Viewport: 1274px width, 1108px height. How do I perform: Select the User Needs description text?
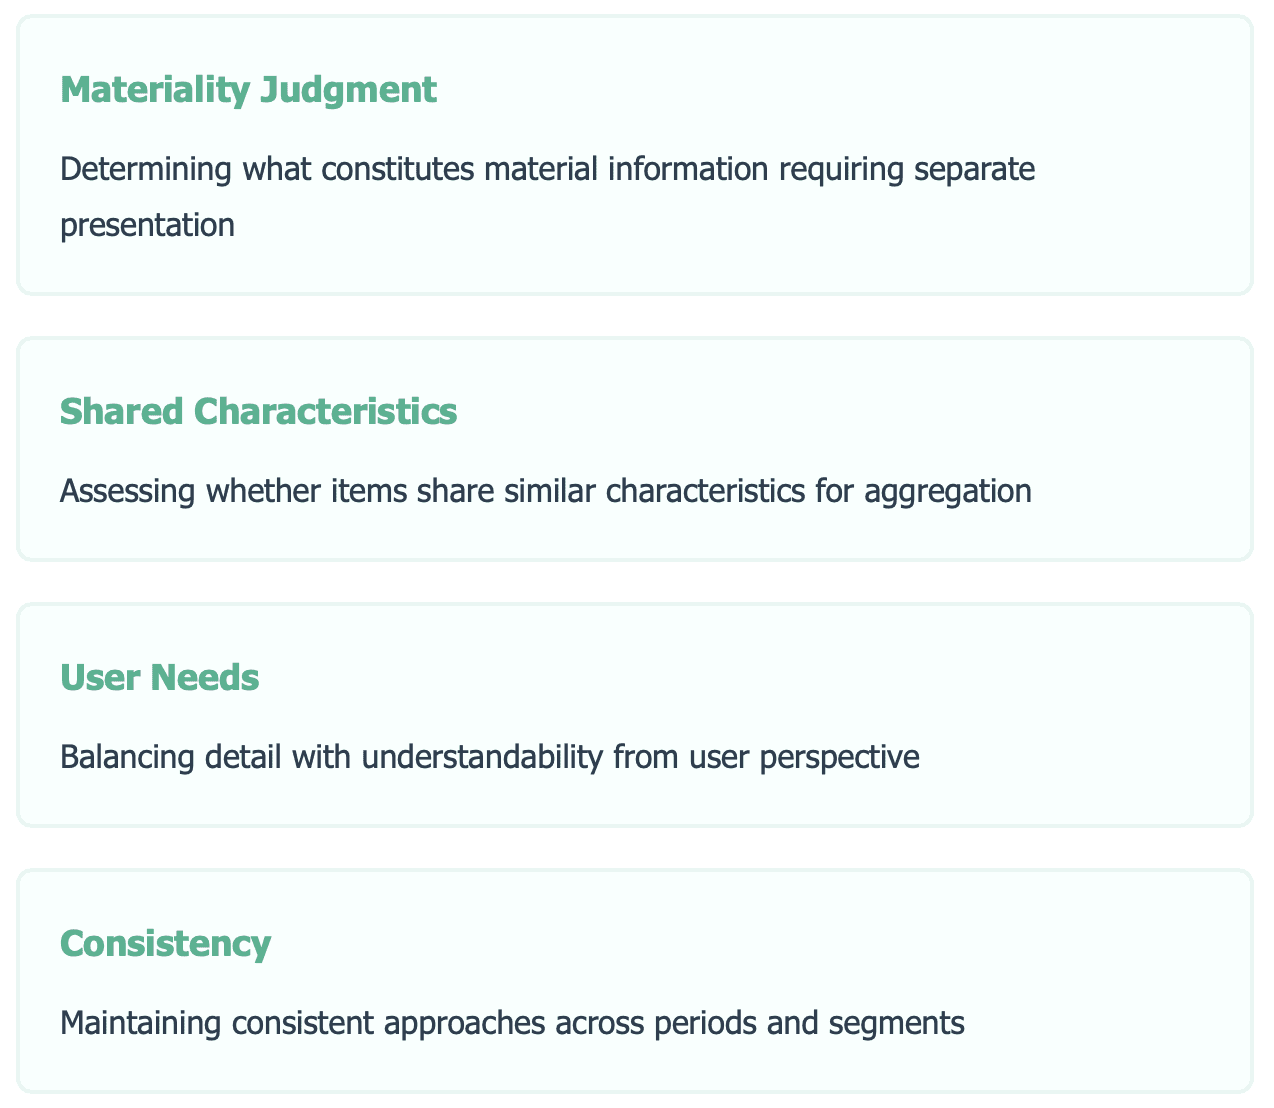(x=490, y=757)
